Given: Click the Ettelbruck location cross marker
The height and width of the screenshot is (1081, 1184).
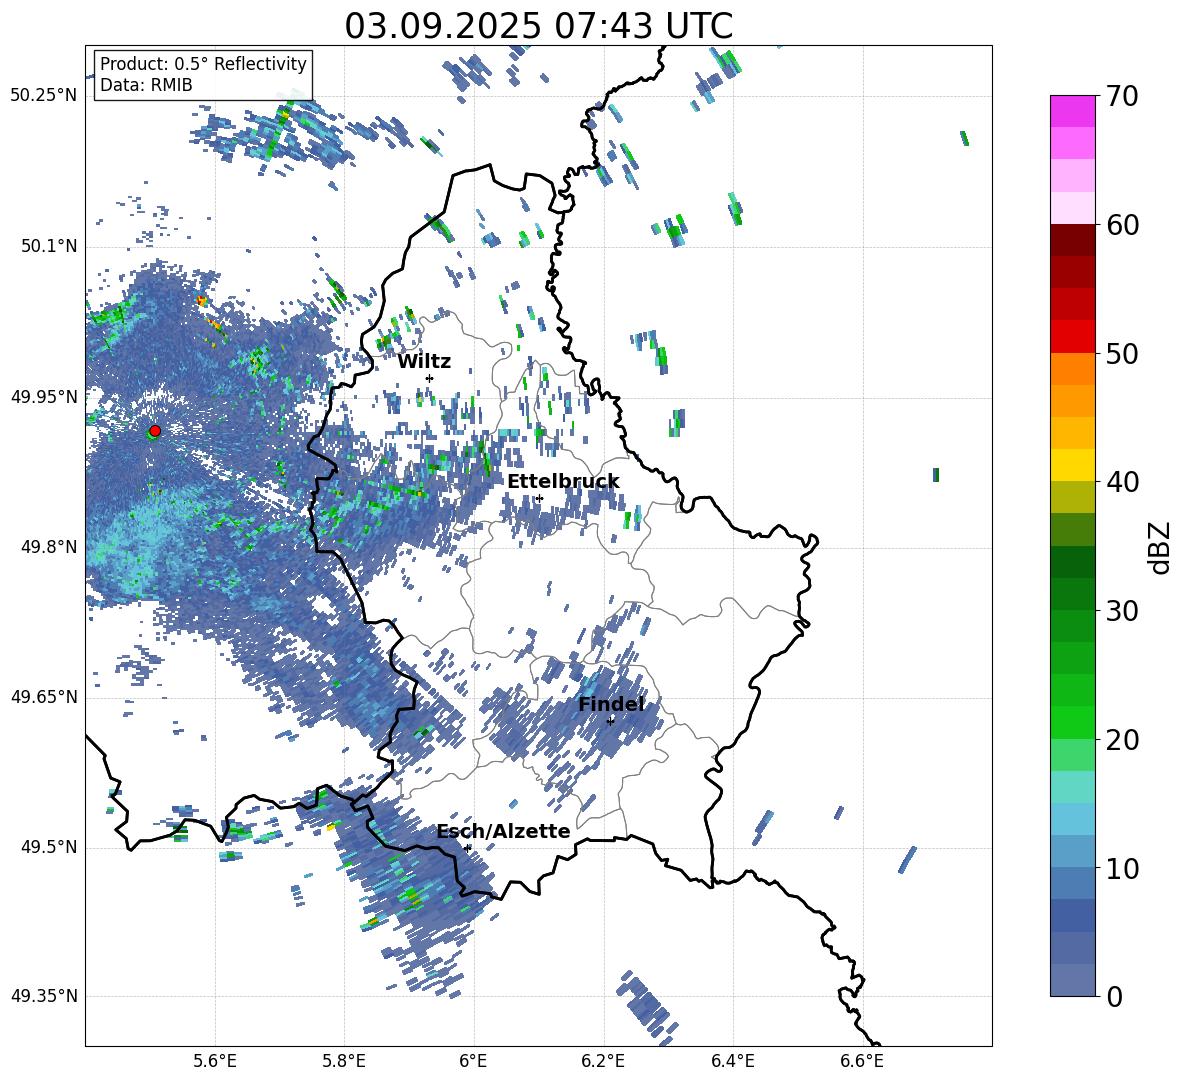Looking at the screenshot, I should (x=539, y=498).
